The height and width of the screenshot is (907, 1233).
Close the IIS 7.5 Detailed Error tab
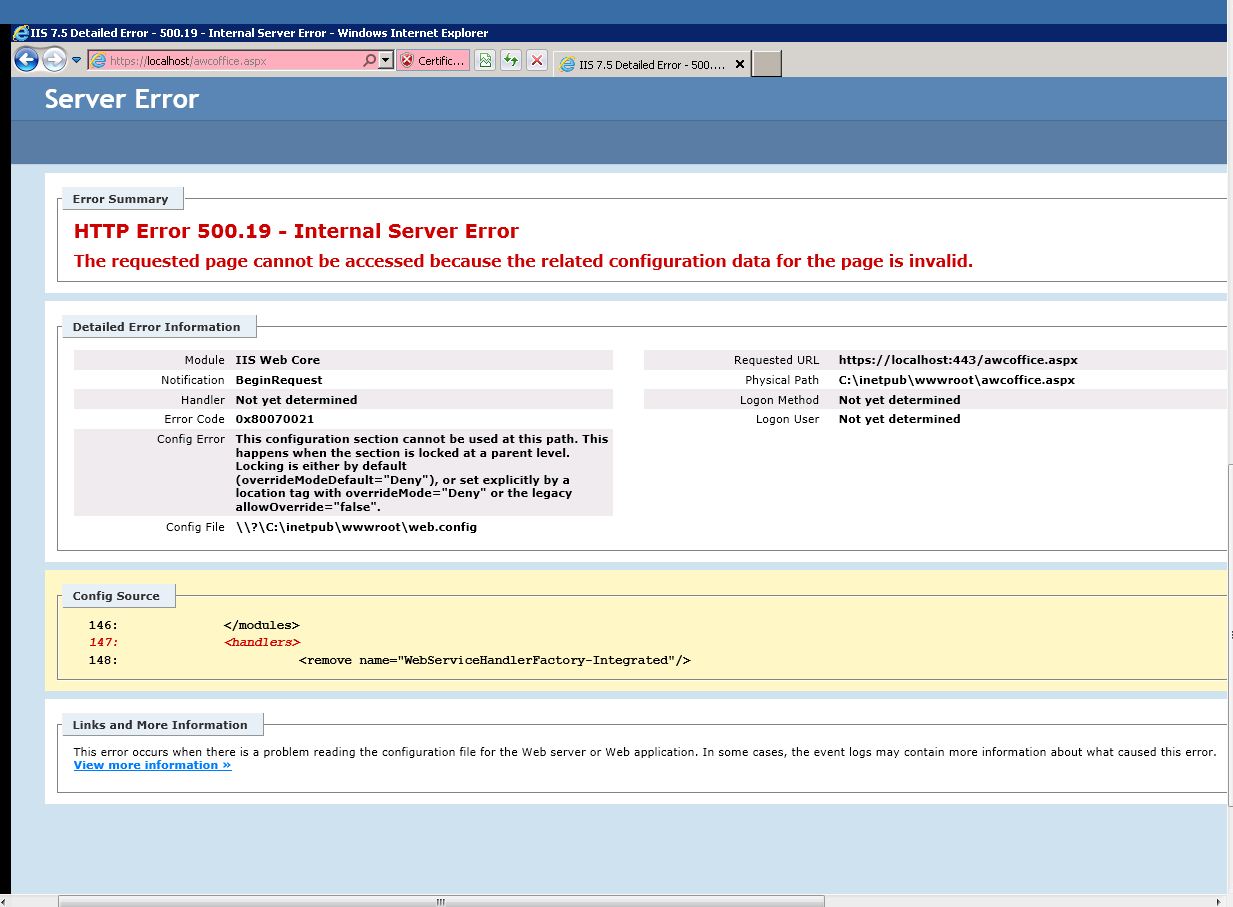(x=740, y=64)
